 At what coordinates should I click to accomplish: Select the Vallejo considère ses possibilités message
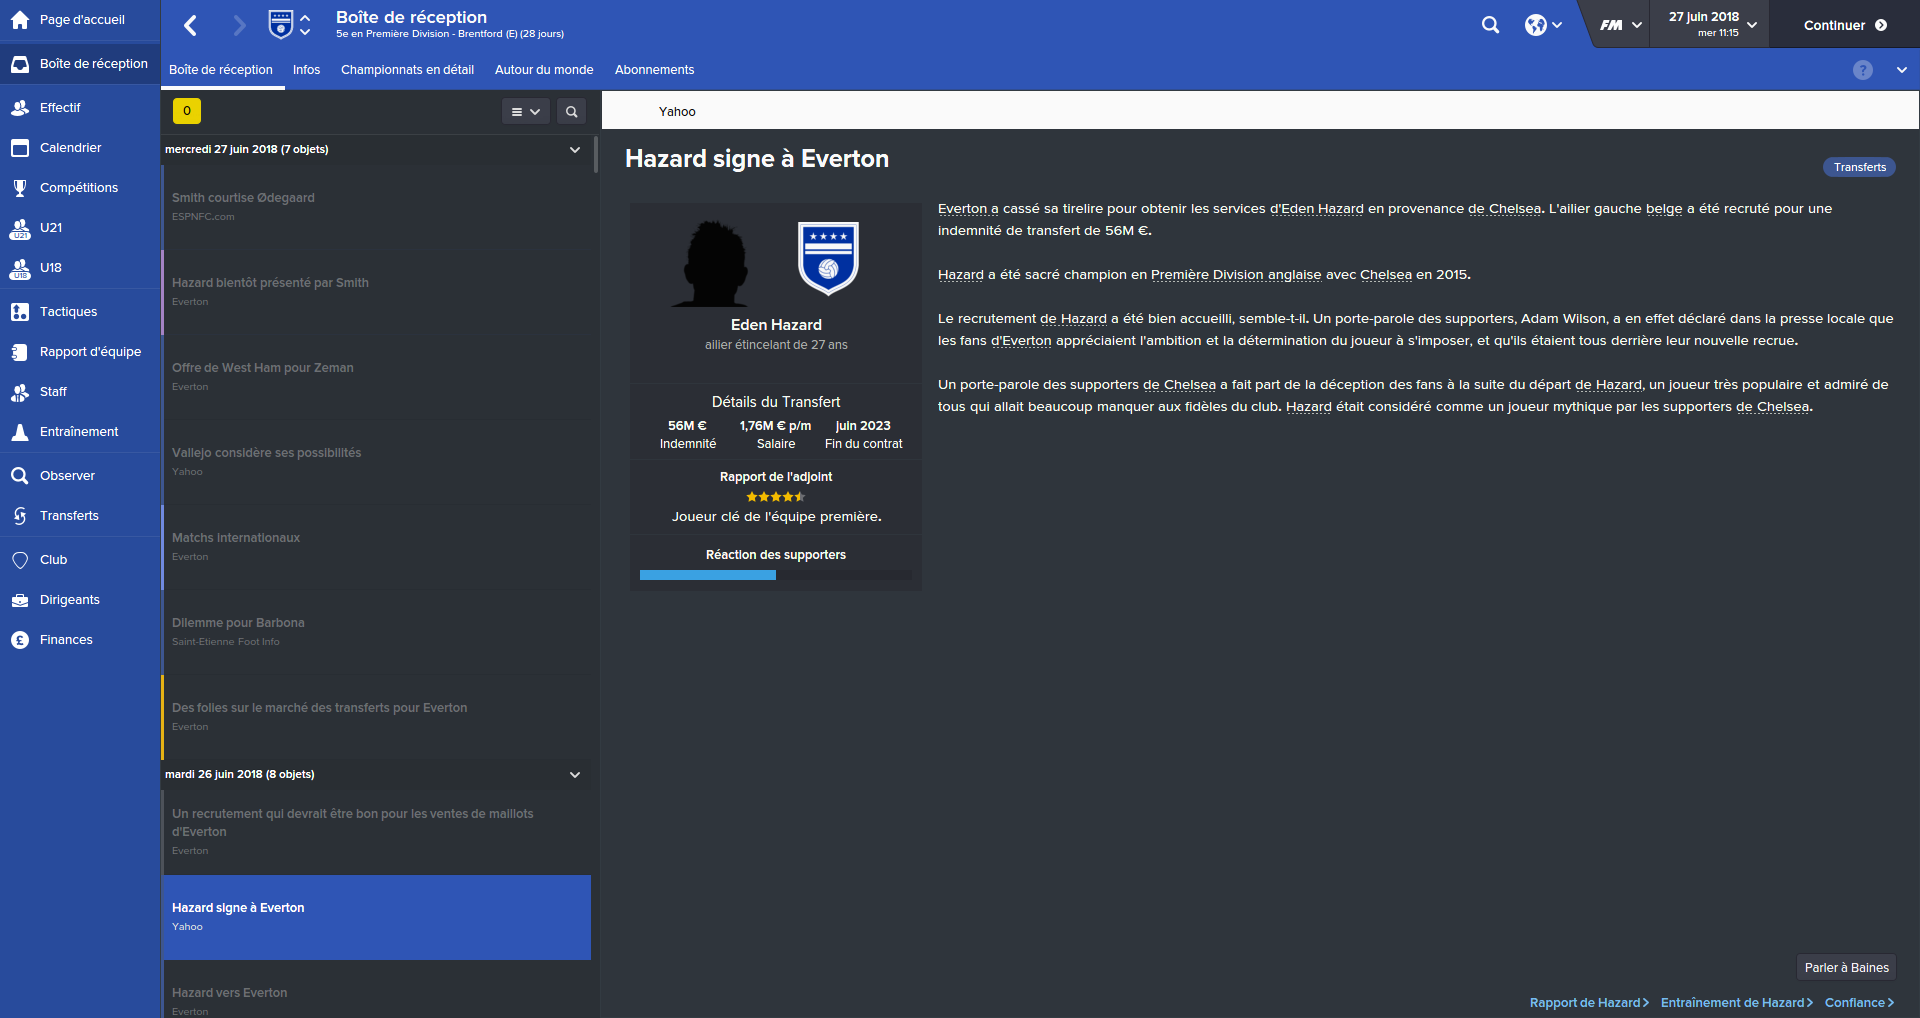pyautogui.click(x=376, y=462)
